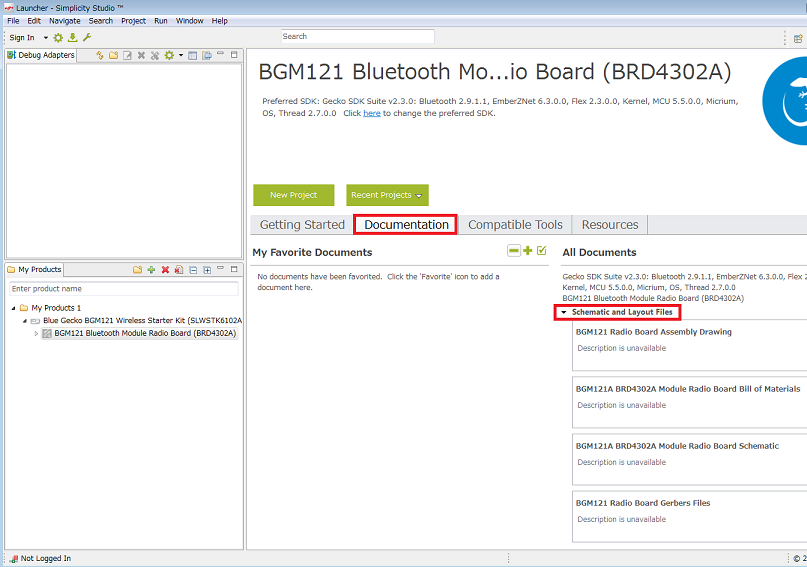807x567 pixels.
Task: Click 'here' link to change preferred SDK
Action: click(x=372, y=113)
